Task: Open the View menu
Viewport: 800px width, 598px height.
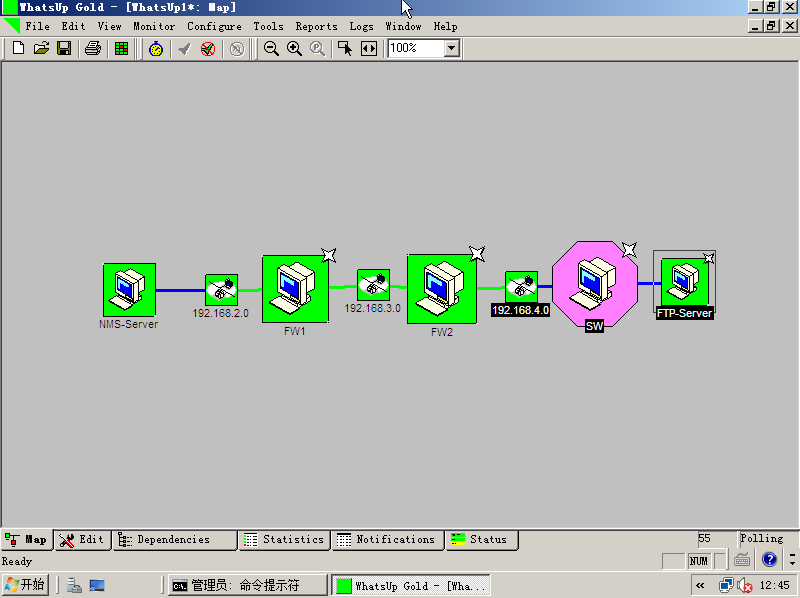Action: (109, 26)
